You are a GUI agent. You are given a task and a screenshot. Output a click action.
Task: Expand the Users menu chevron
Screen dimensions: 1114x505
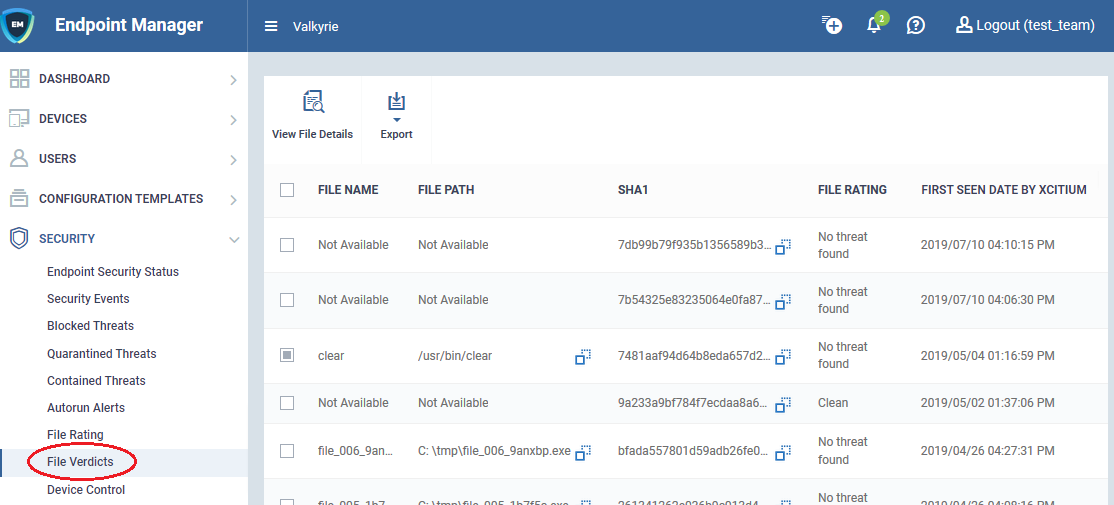pos(234,160)
